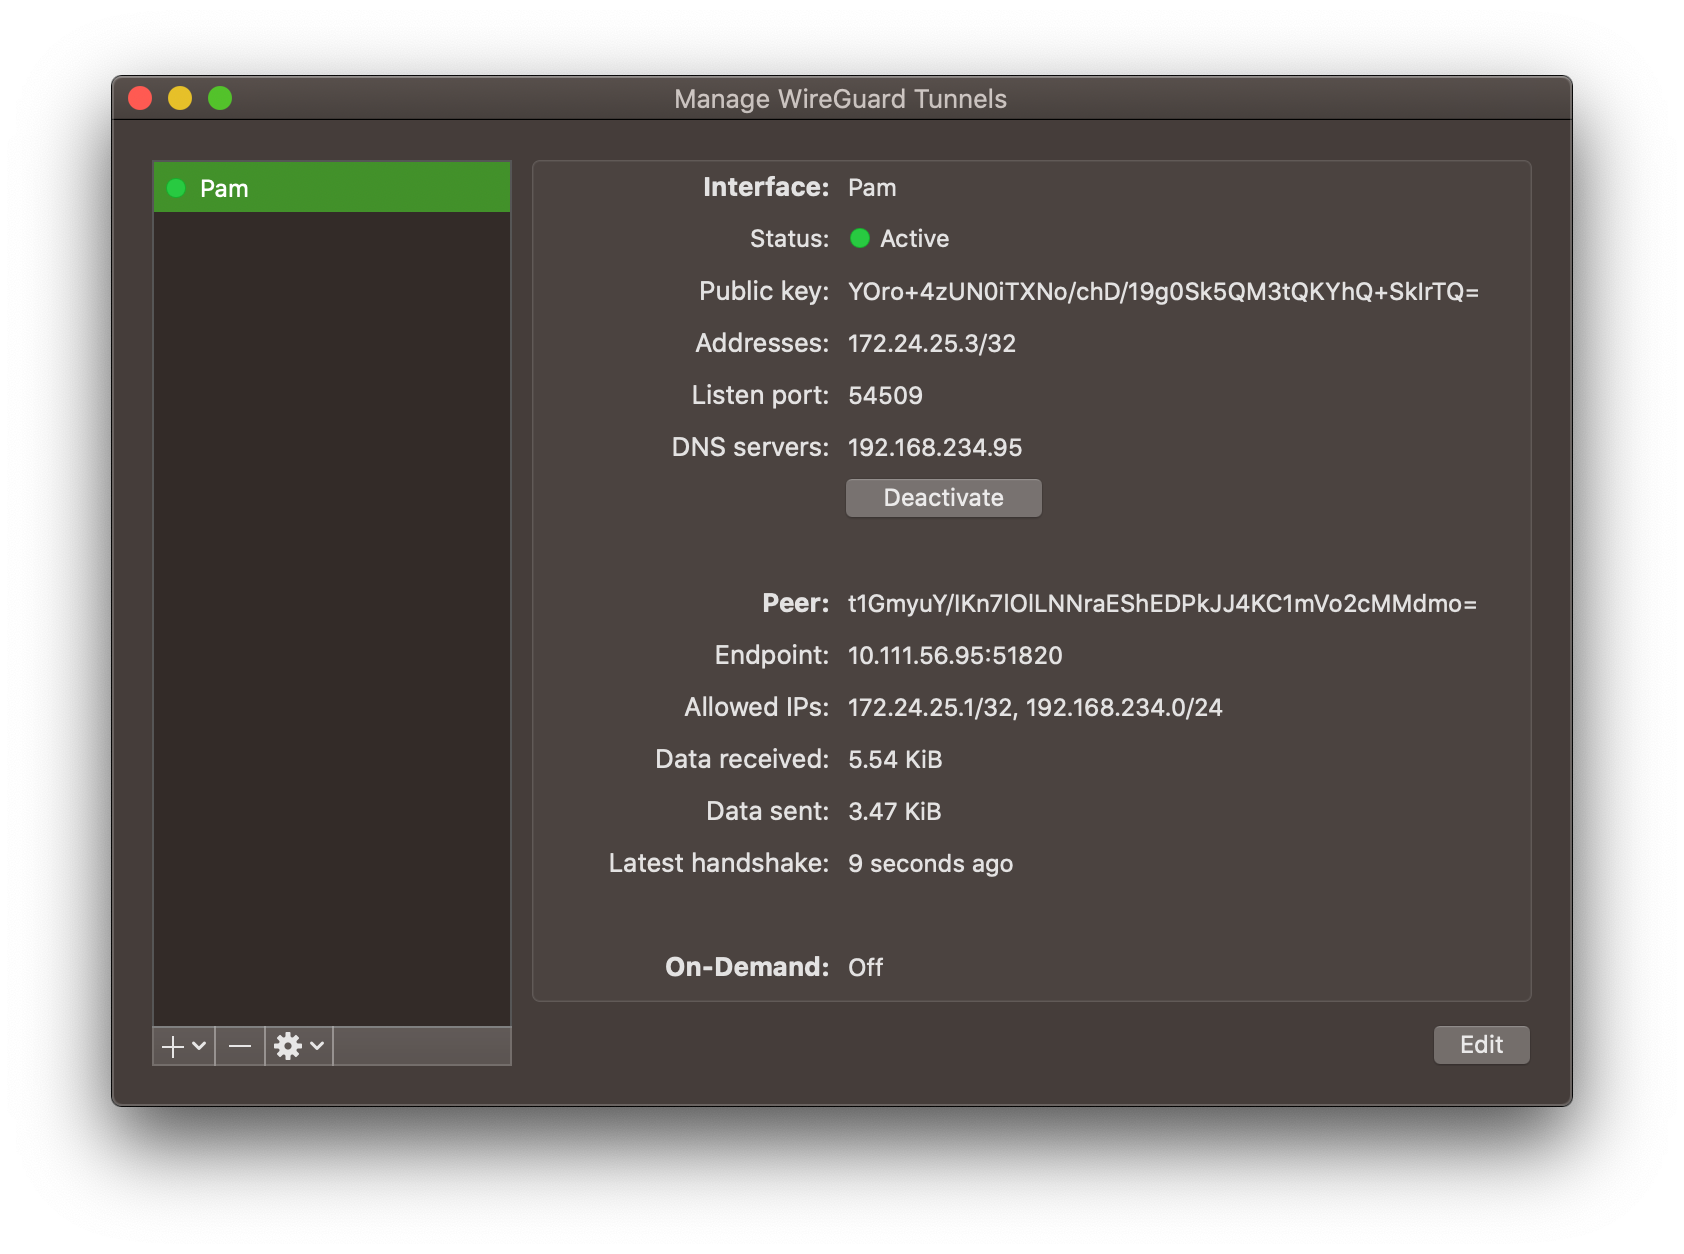The height and width of the screenshot is (1254, 1684).
Task: Open the gear actions menu
Action: [x=299, y=1046]
